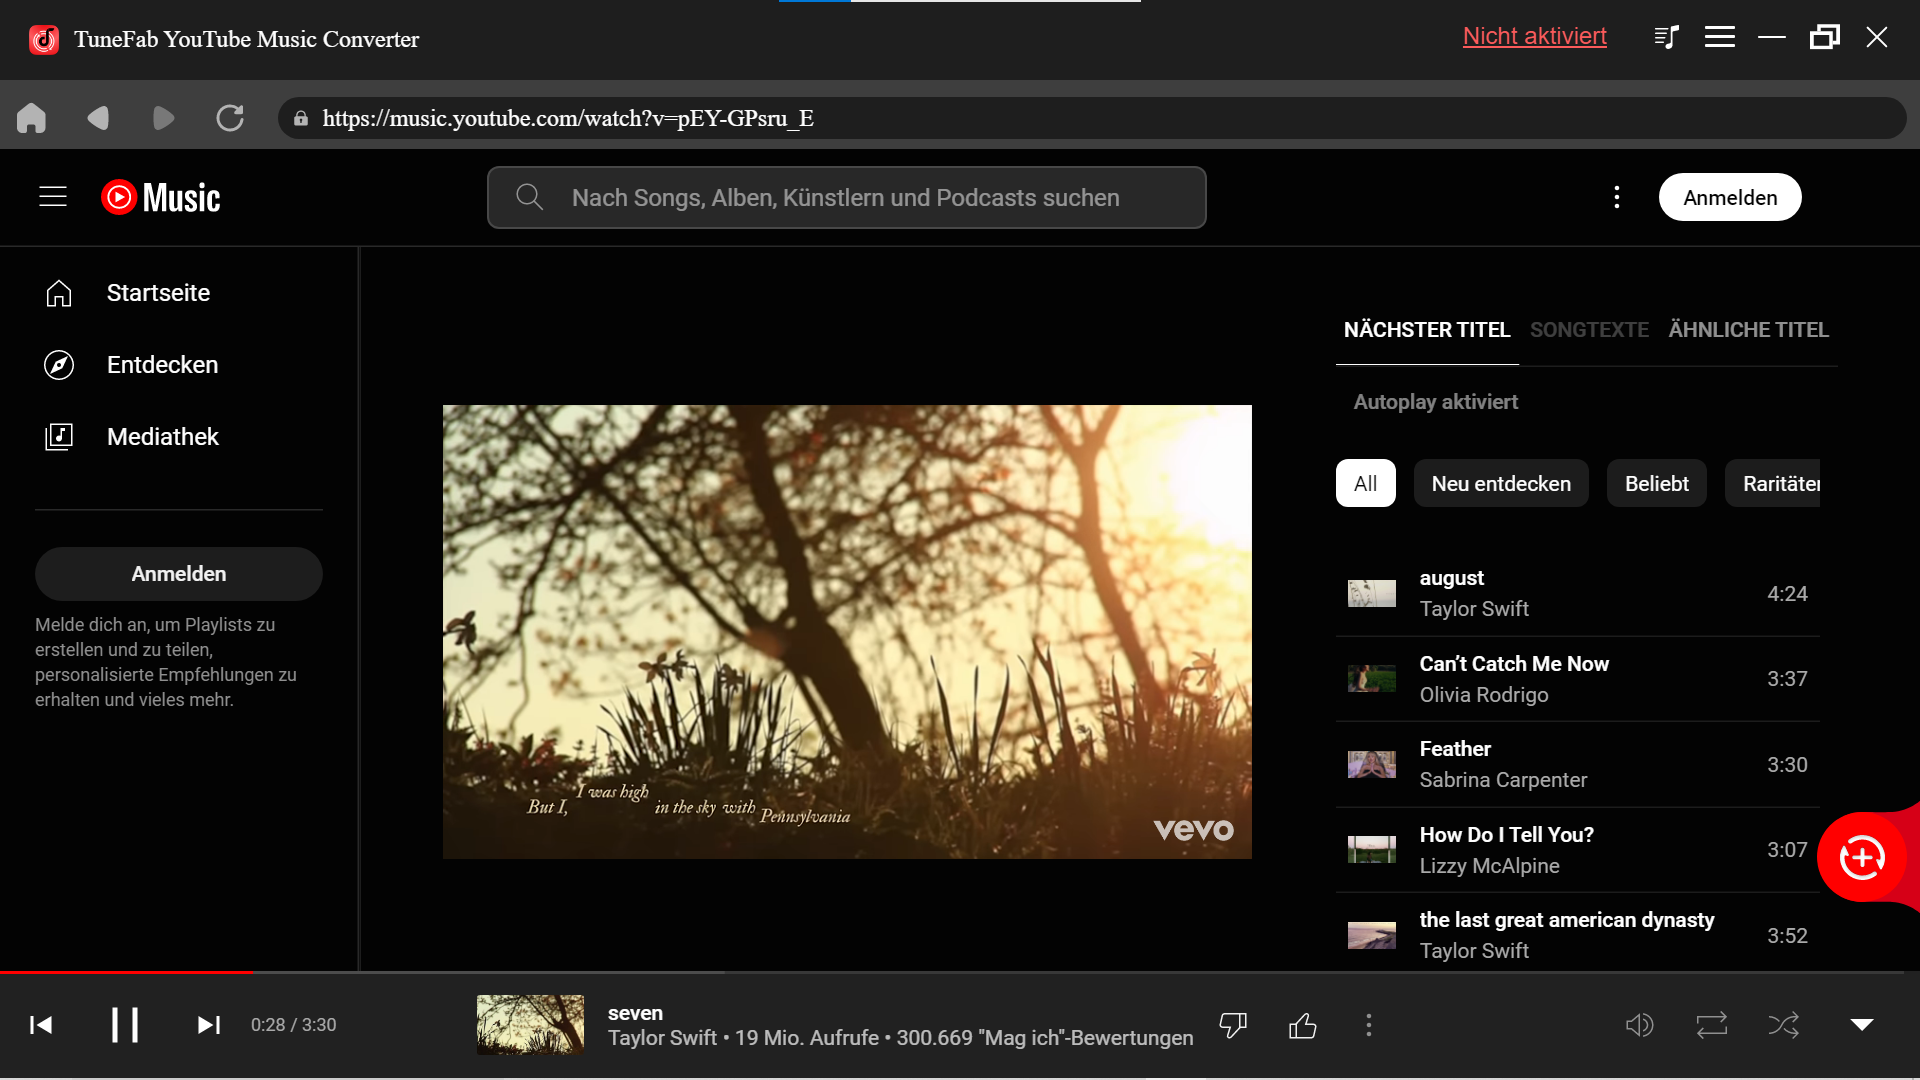Toggle the YouTube Music sidebar menu

tap(53, 197)
